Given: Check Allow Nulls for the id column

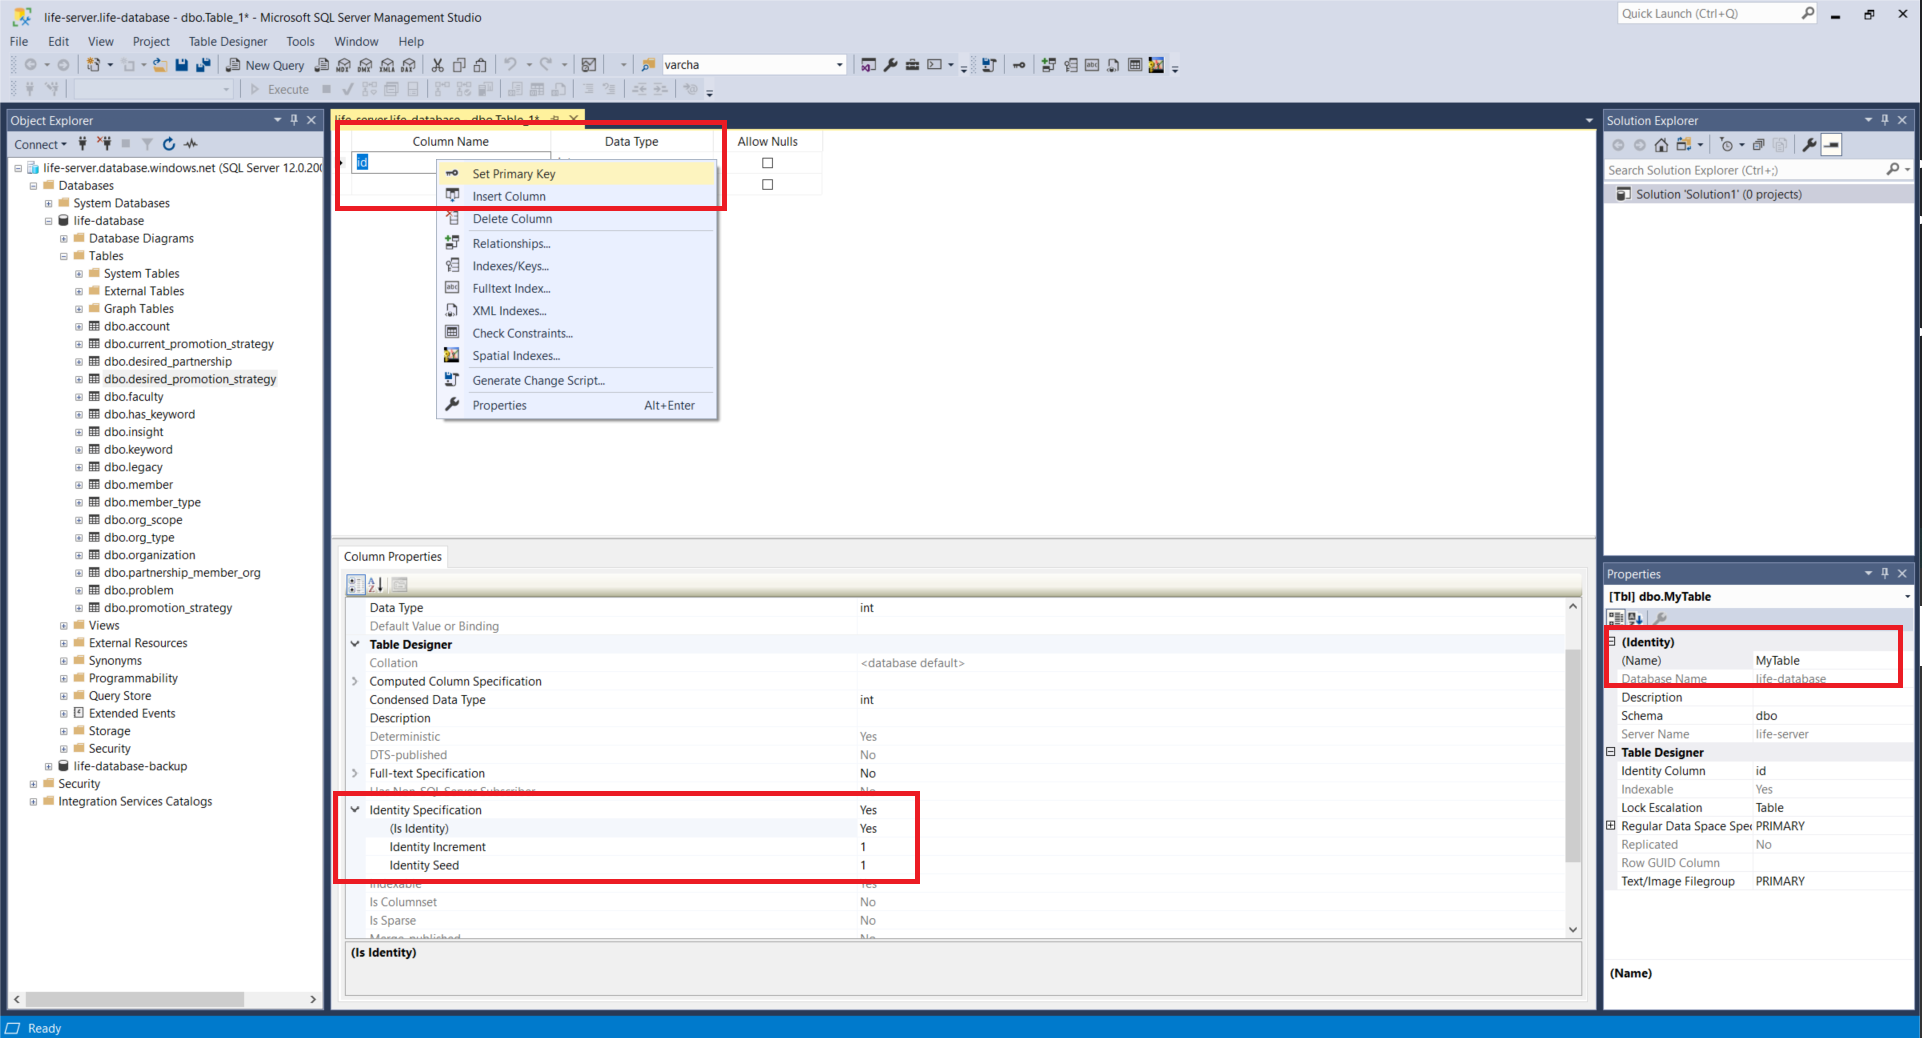Looking at the screenshot, I should coord(768,163).
